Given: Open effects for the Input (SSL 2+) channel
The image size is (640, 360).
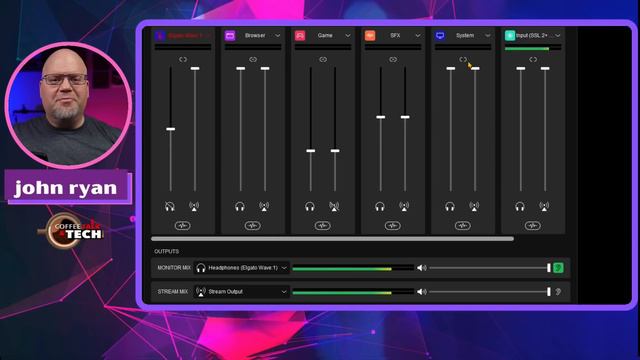Looking at the screenshot, I should (533, 225).
